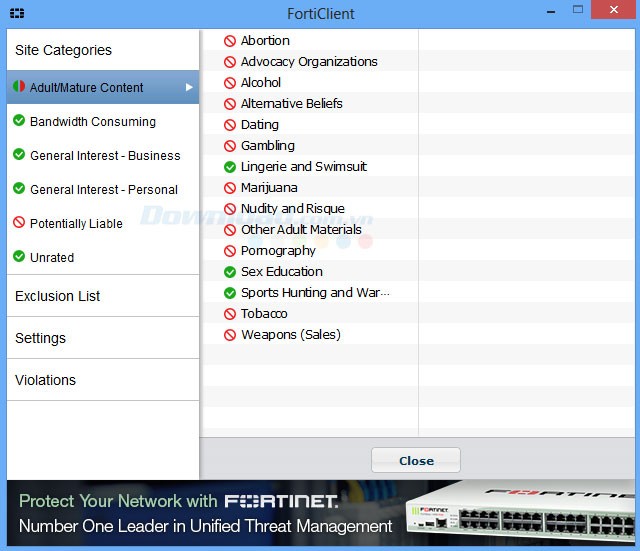Click the Fortinet banner advertisement
The image size is (640, 551).
(x=320, y=513)
